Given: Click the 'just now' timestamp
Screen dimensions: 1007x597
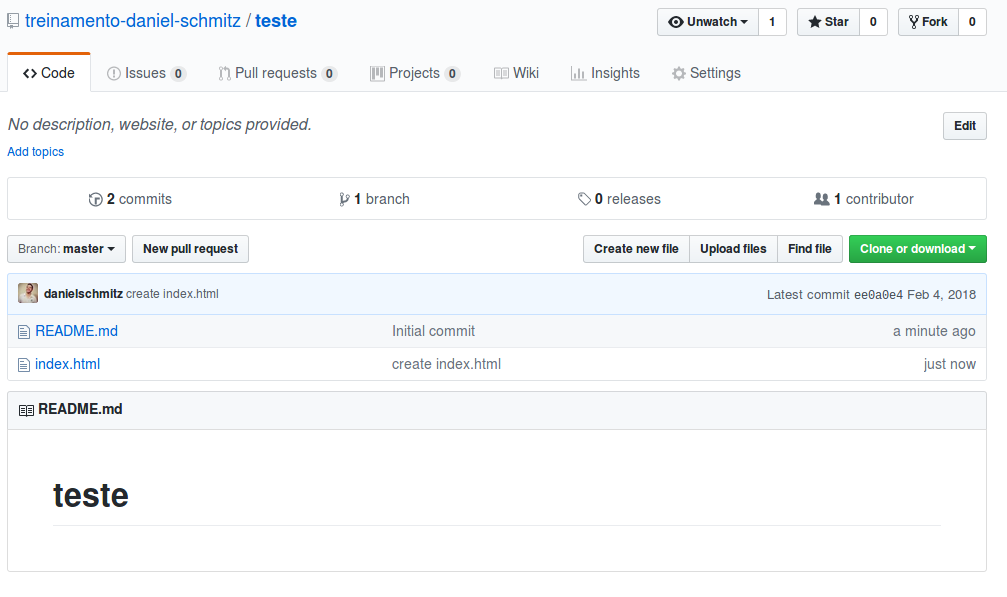Looking at the screenshot, I should [x=950, y=365].
